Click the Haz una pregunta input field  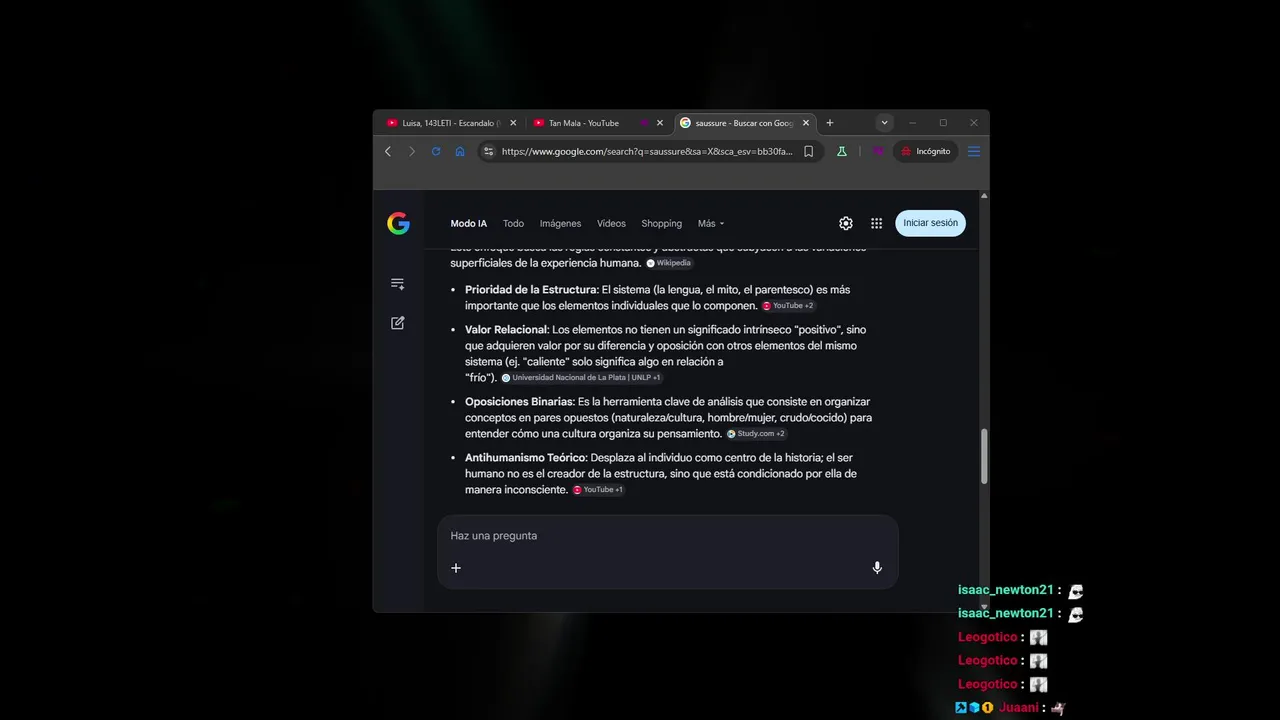pos(668,536)
